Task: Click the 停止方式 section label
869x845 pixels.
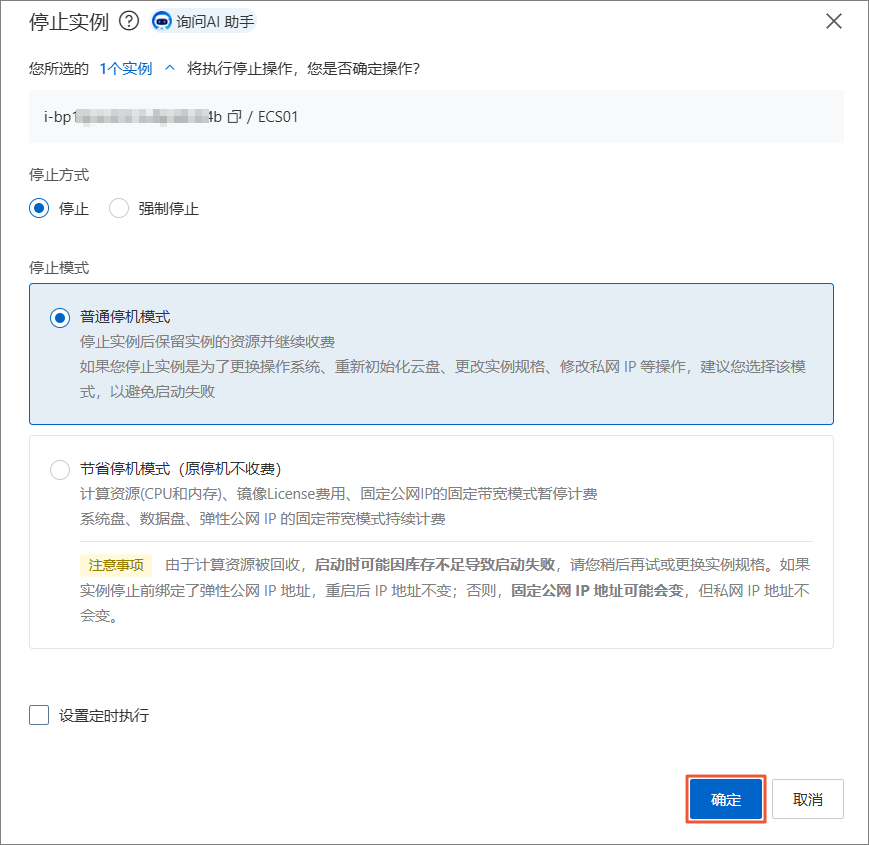Action: 59,175
